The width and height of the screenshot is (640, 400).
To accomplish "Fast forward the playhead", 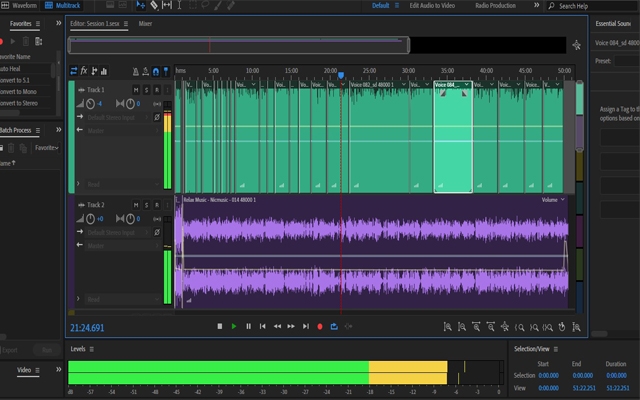I will [291, 327].
